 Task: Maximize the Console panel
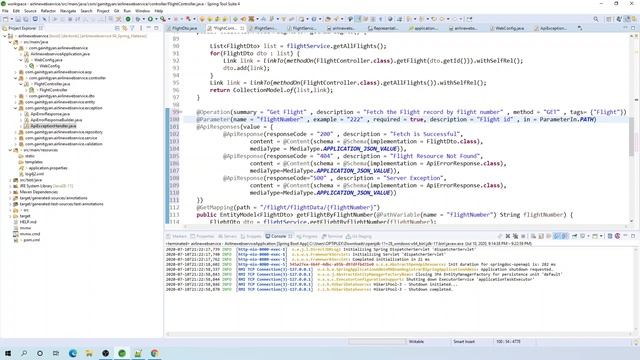pos(633,236)
